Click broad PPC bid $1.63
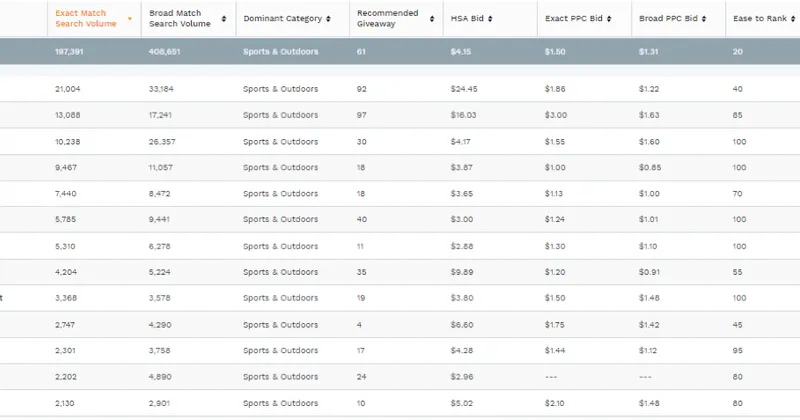 (x=649, y=115)
